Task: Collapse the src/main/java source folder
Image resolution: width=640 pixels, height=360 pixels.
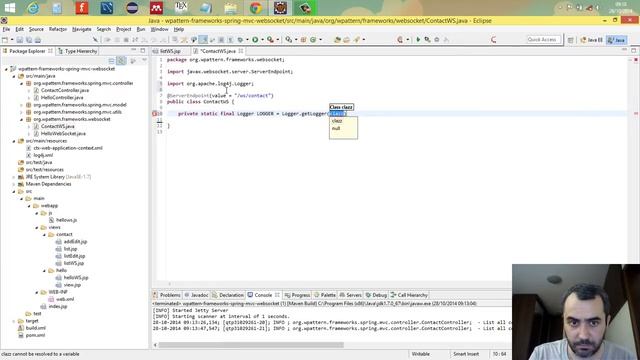Action: 14,76
